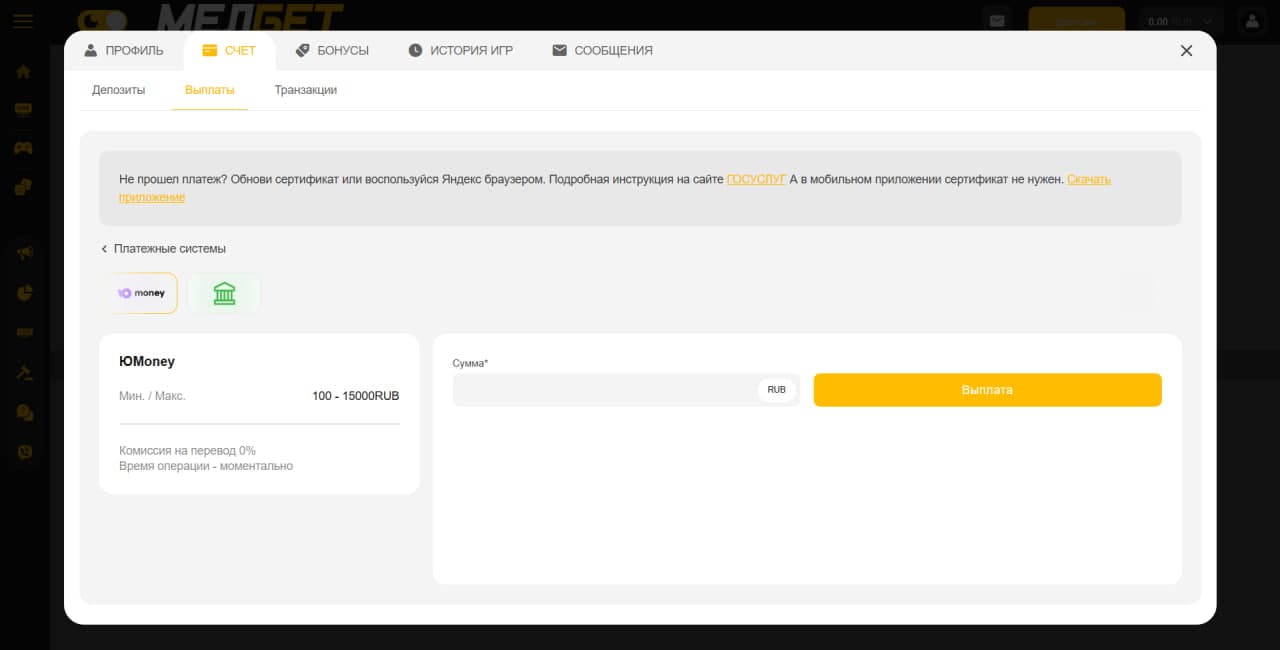The height and width of the screenshot is (650, 1280).
Task: Open the hamburger menu in the sidebar
Action: tap(22, 21)
